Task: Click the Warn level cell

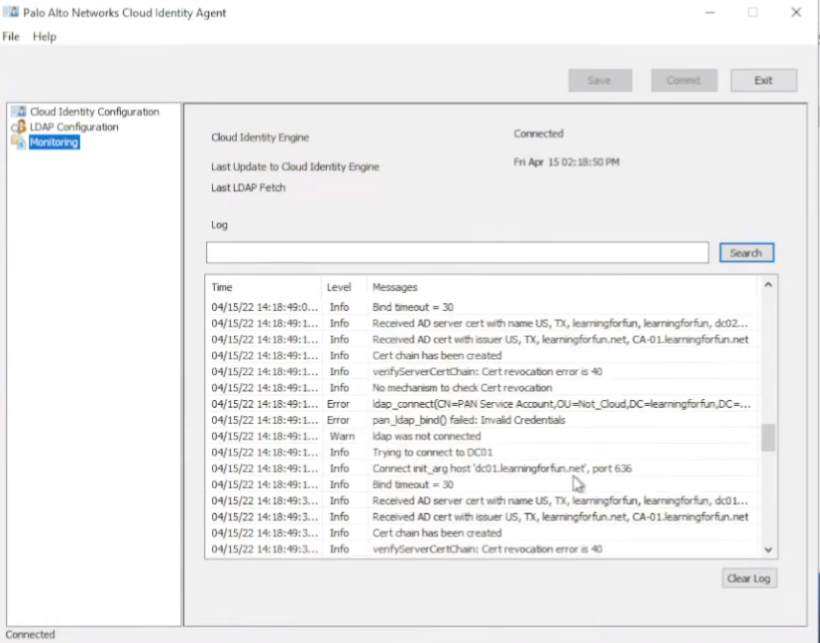Action: [x=342, y=437]
